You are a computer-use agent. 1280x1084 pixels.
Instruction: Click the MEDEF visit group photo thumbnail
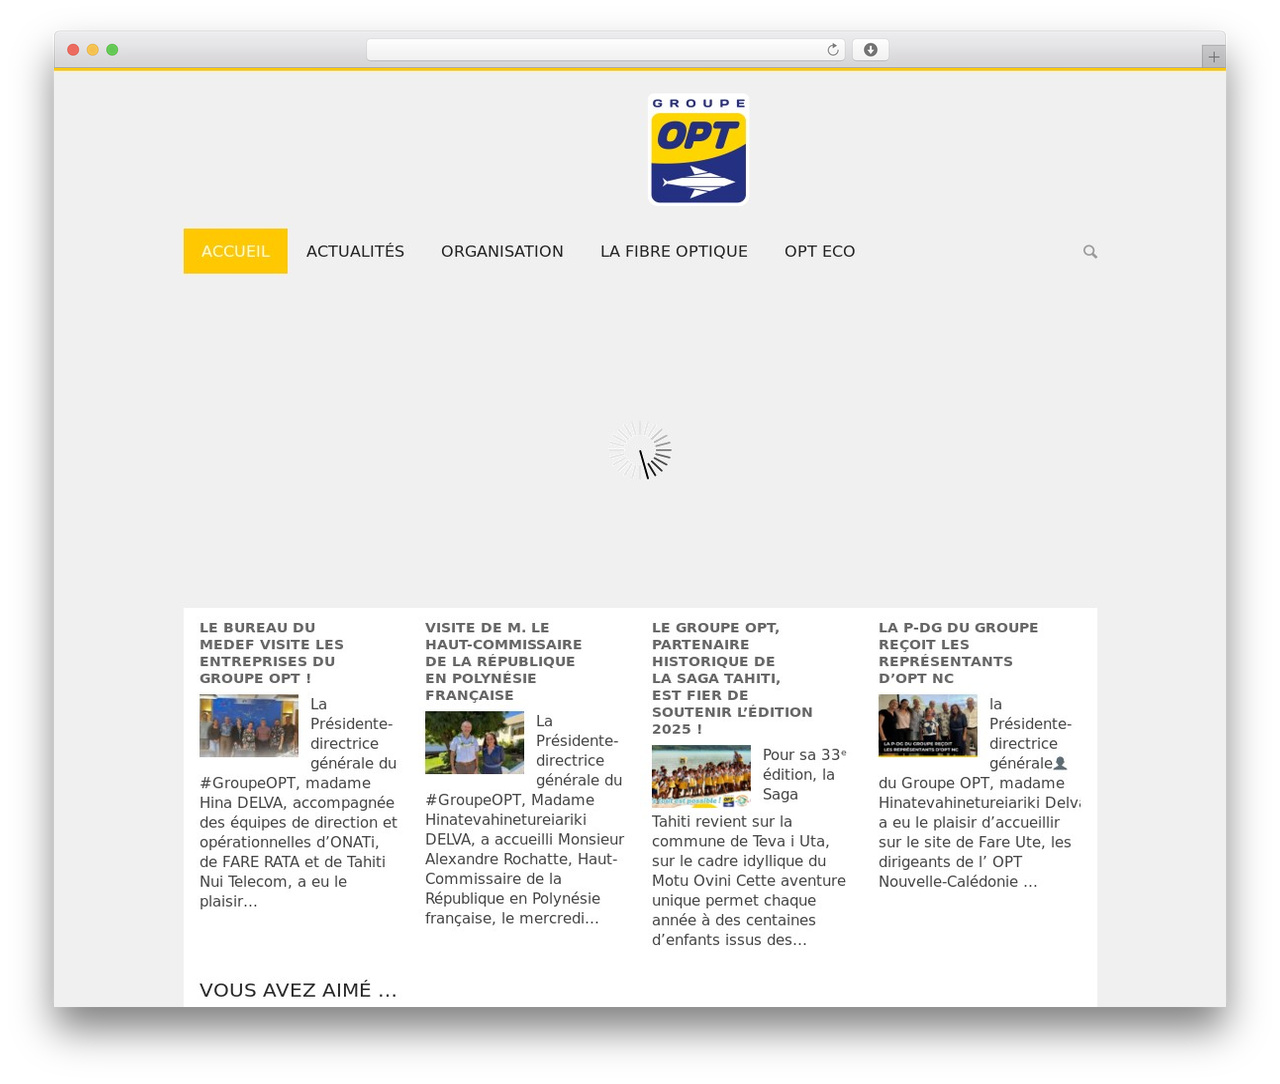249,726
